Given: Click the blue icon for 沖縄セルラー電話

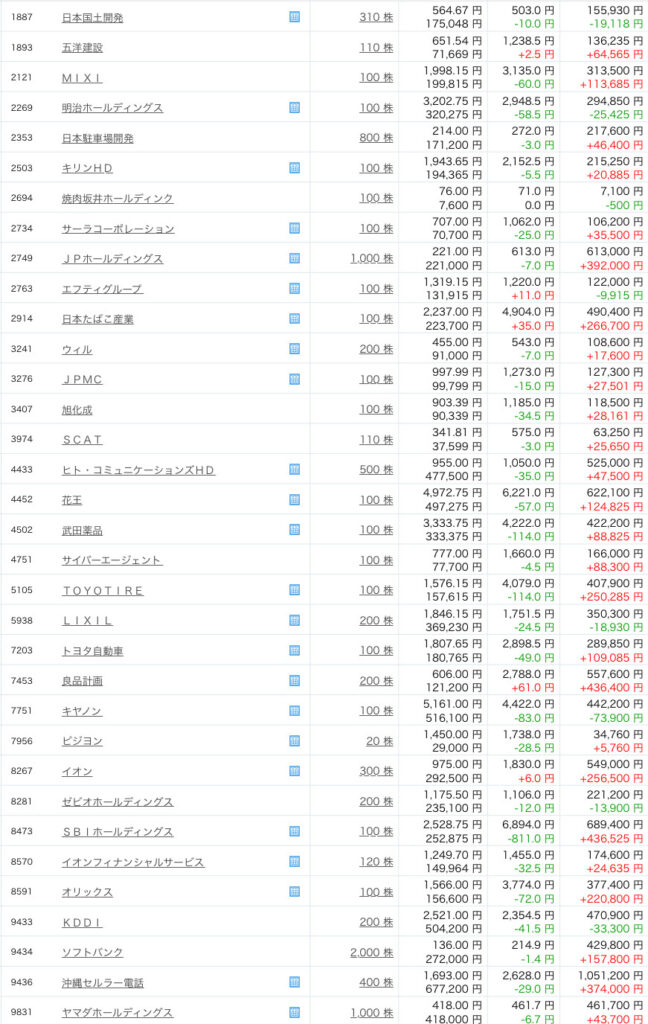Looking at the screenshot, I should click(295, 982).
